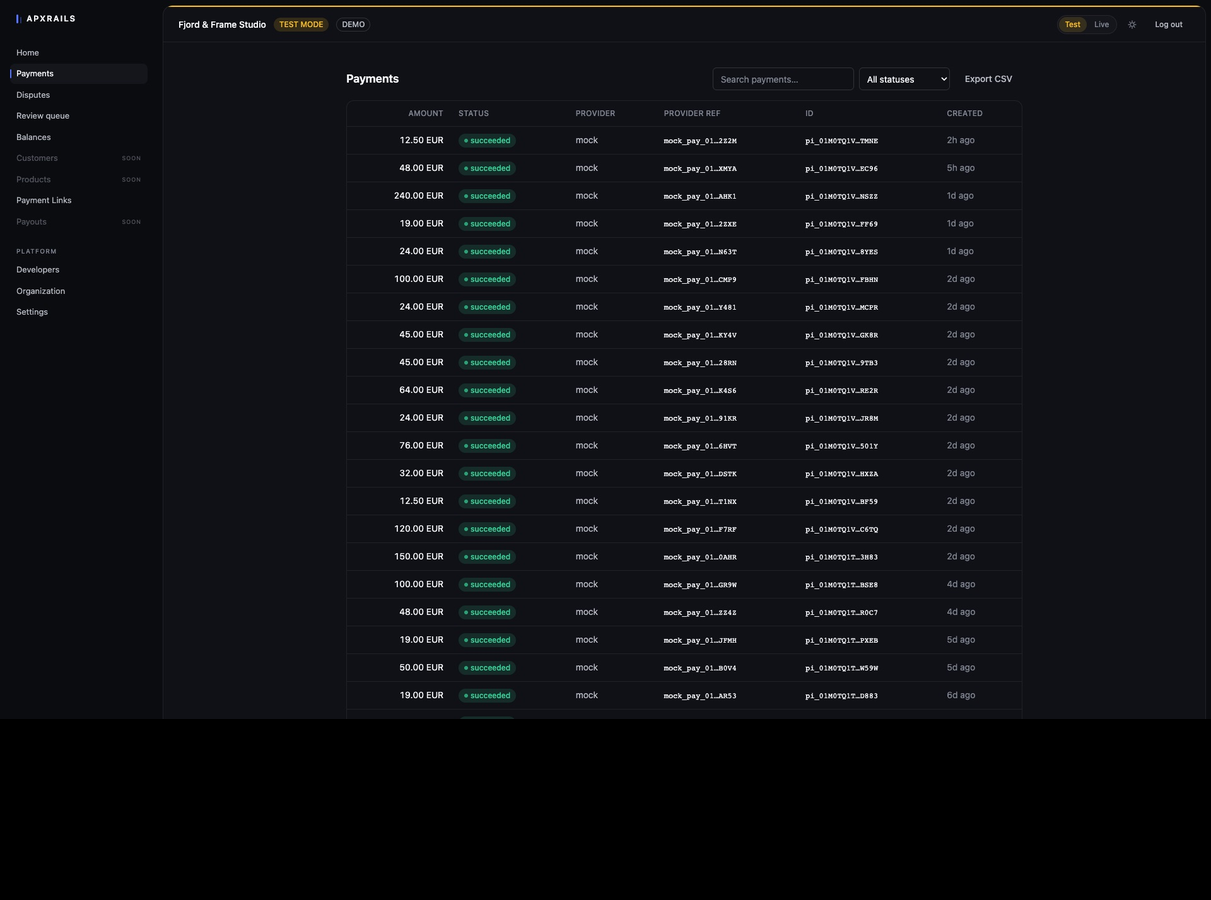This screenshot has height=900, width=1211.
Task: Click the APXRAILS logo
Action: (46, 18)
